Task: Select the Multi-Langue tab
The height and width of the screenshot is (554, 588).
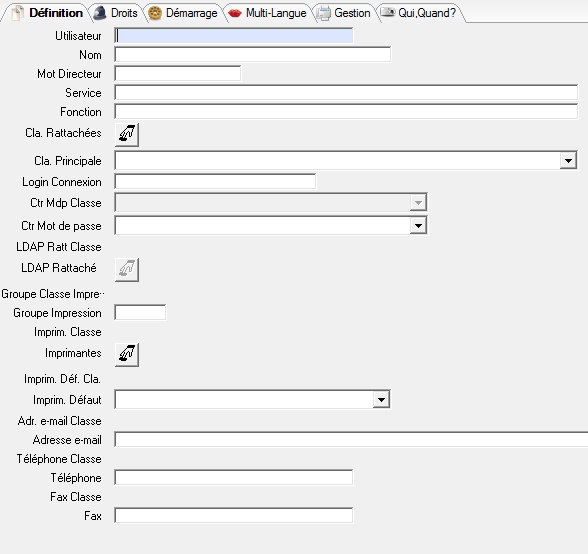Action: pyautogui.click(x=268, y=13)
